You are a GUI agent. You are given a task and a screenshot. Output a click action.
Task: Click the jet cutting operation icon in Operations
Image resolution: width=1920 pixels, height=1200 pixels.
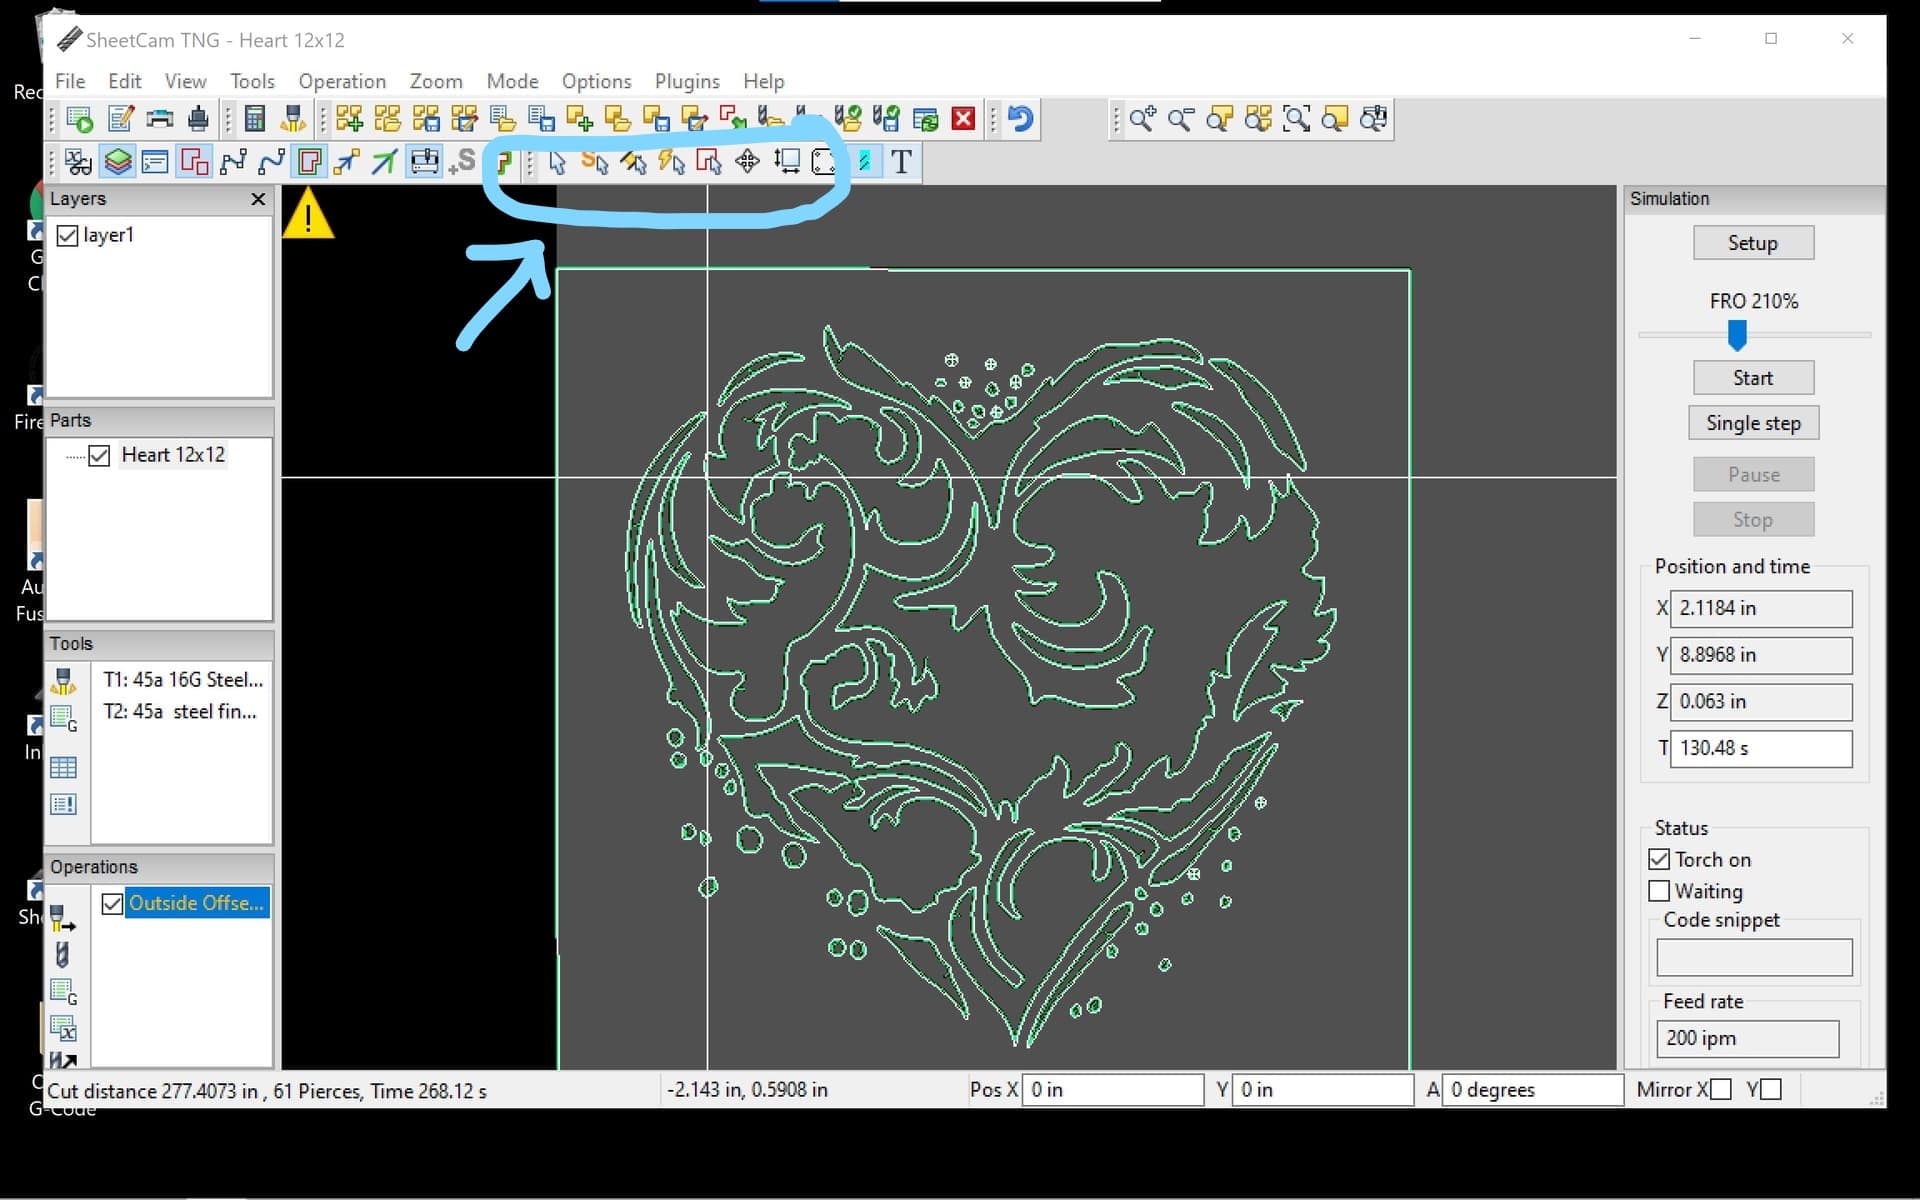[x=62, y=917]
